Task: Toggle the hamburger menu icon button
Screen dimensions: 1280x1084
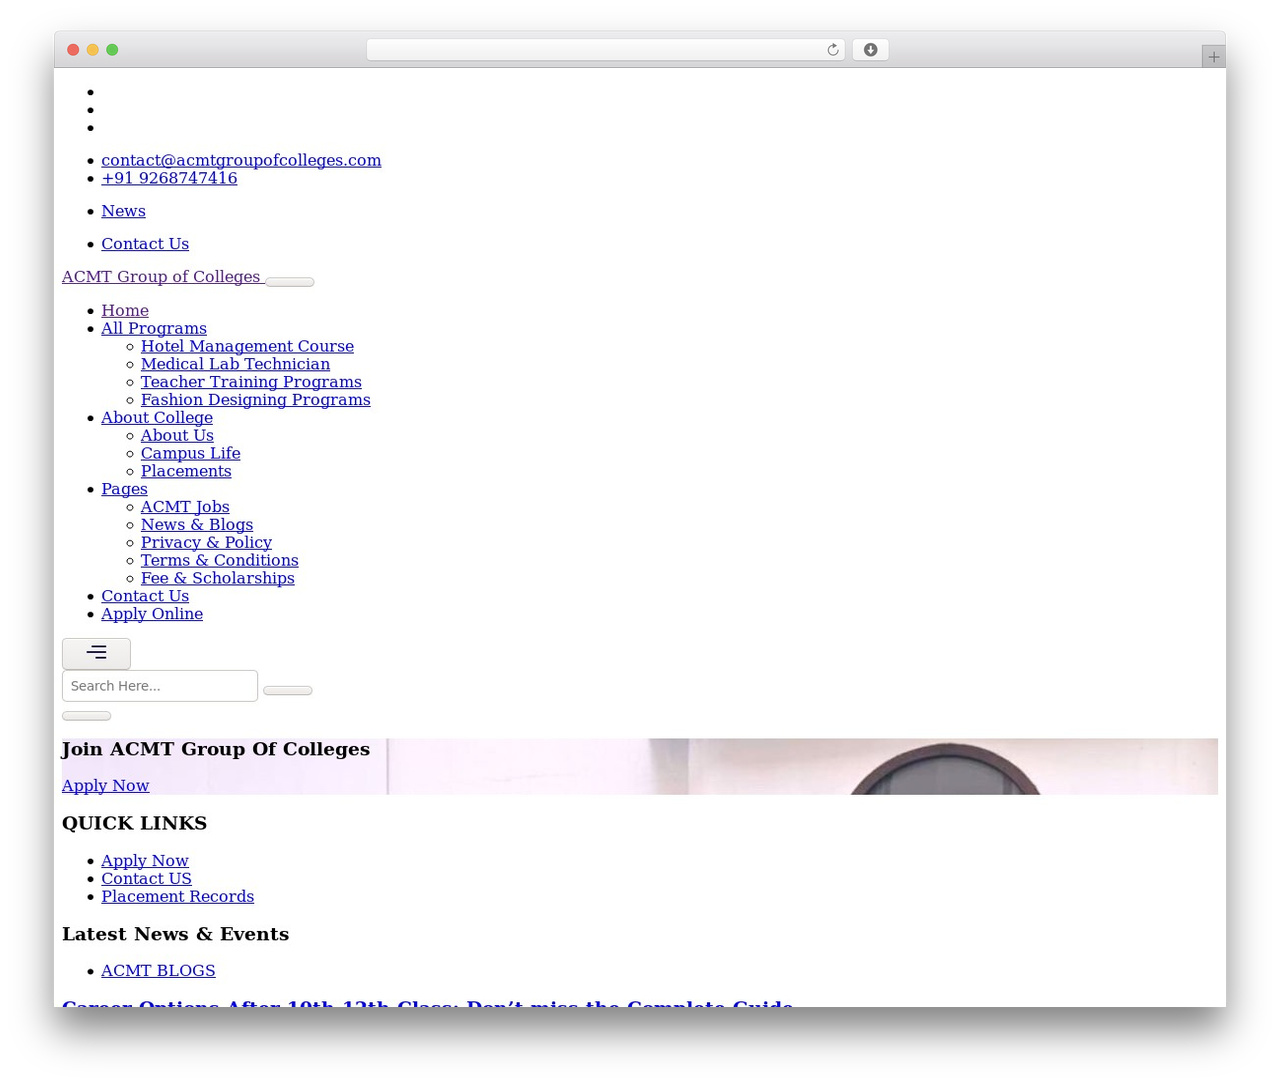Action: [x=96, y=653]
